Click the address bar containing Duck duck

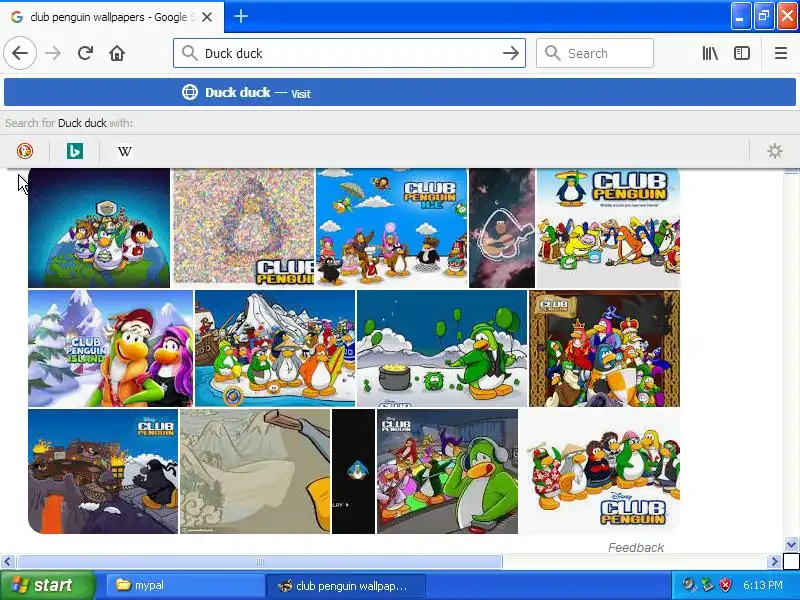click(x=349, y=53)
